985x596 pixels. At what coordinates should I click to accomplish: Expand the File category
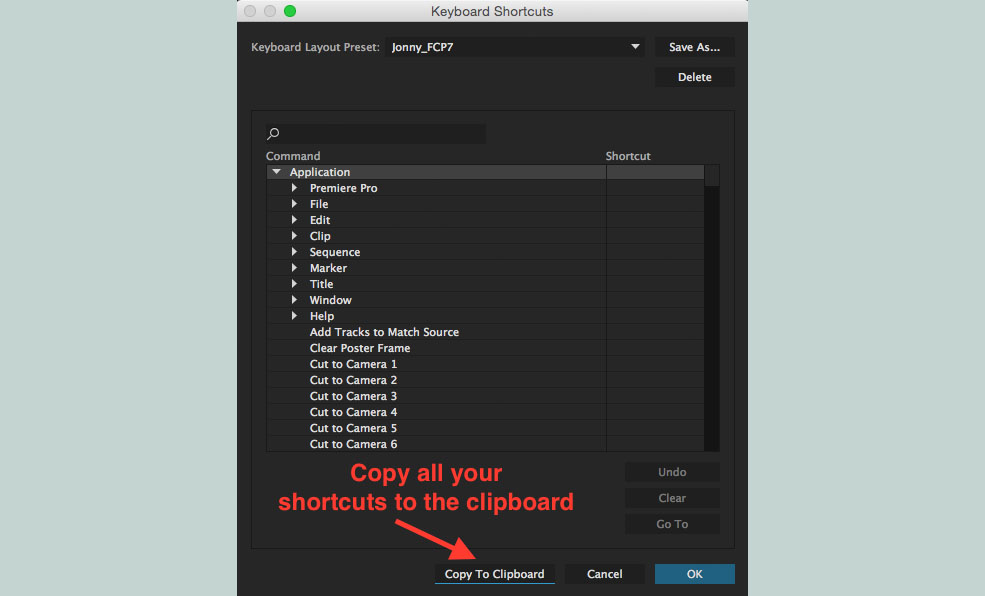(x=295, y=203)
